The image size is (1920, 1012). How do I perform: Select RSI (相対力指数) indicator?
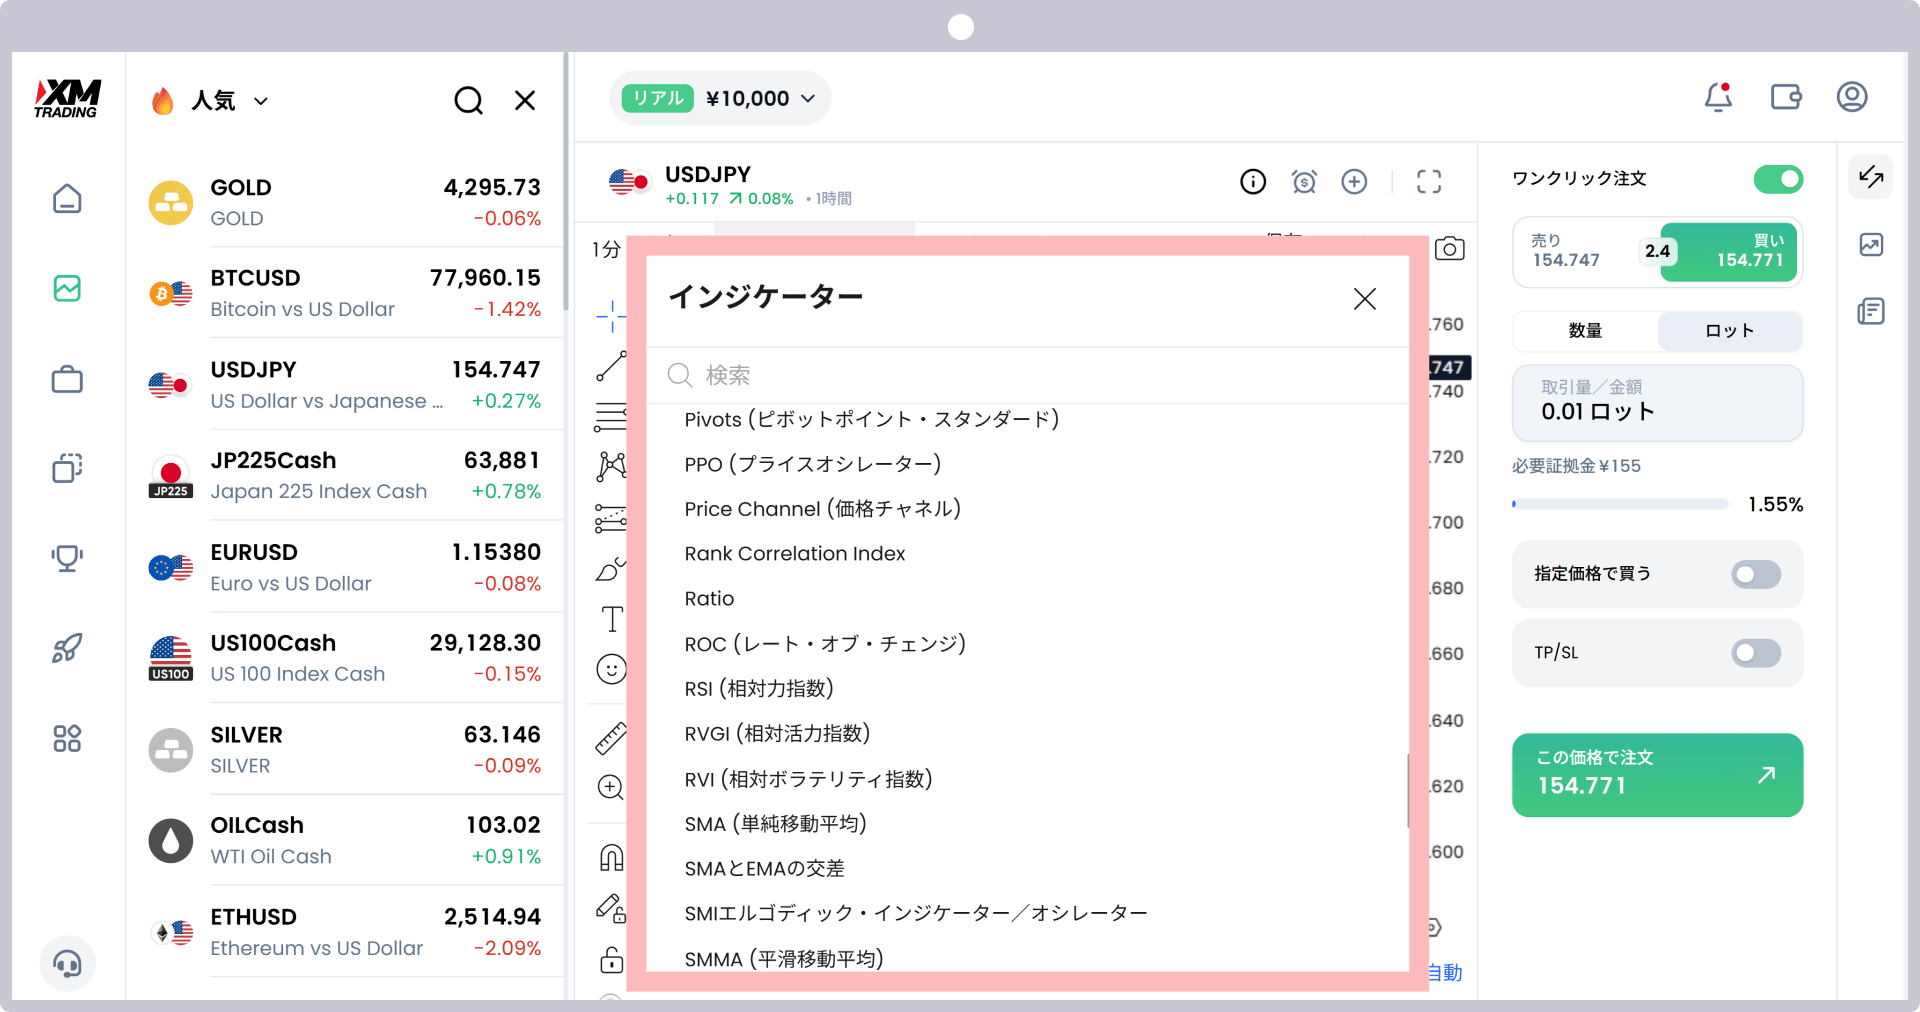pyautogui.click(x=758, y=689)
